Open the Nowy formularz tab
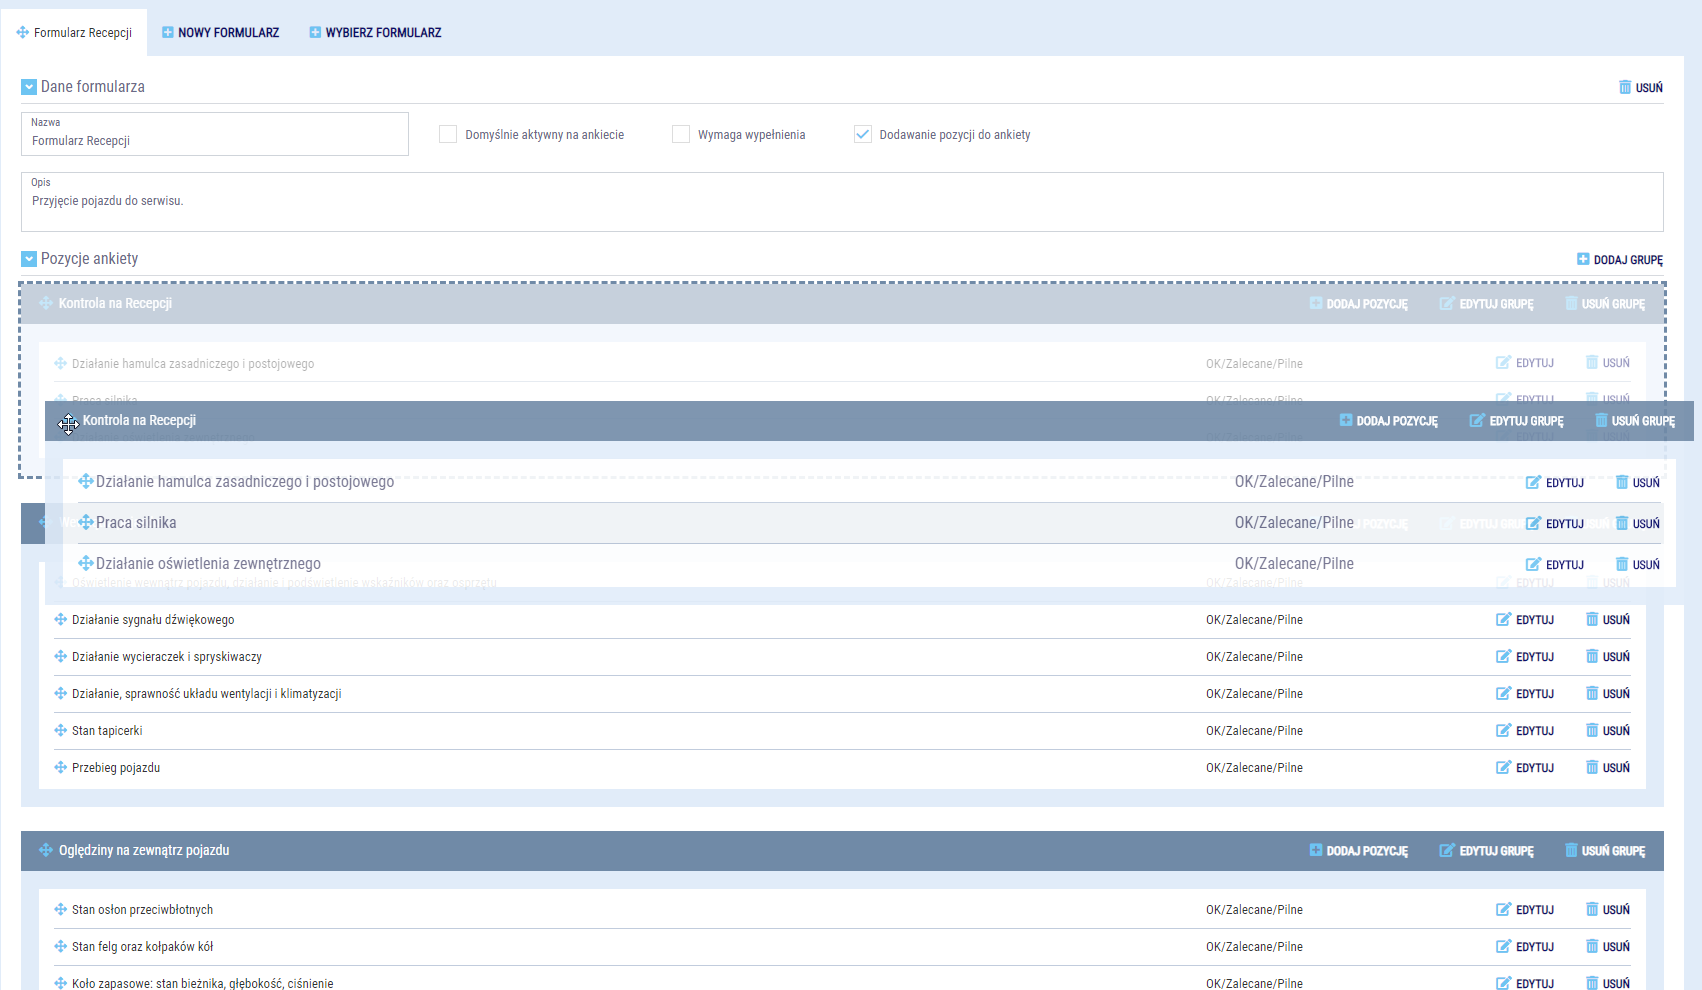The image size is (1702, 990). click(221, 33)
